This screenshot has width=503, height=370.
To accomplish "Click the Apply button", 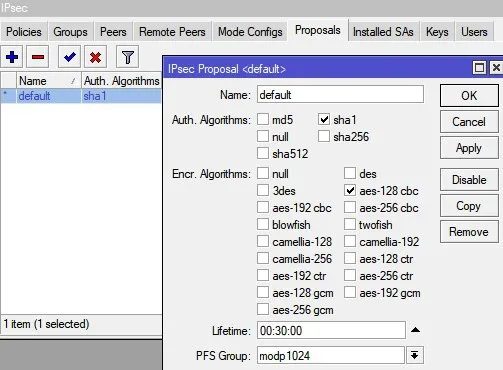I will (469, 148).
